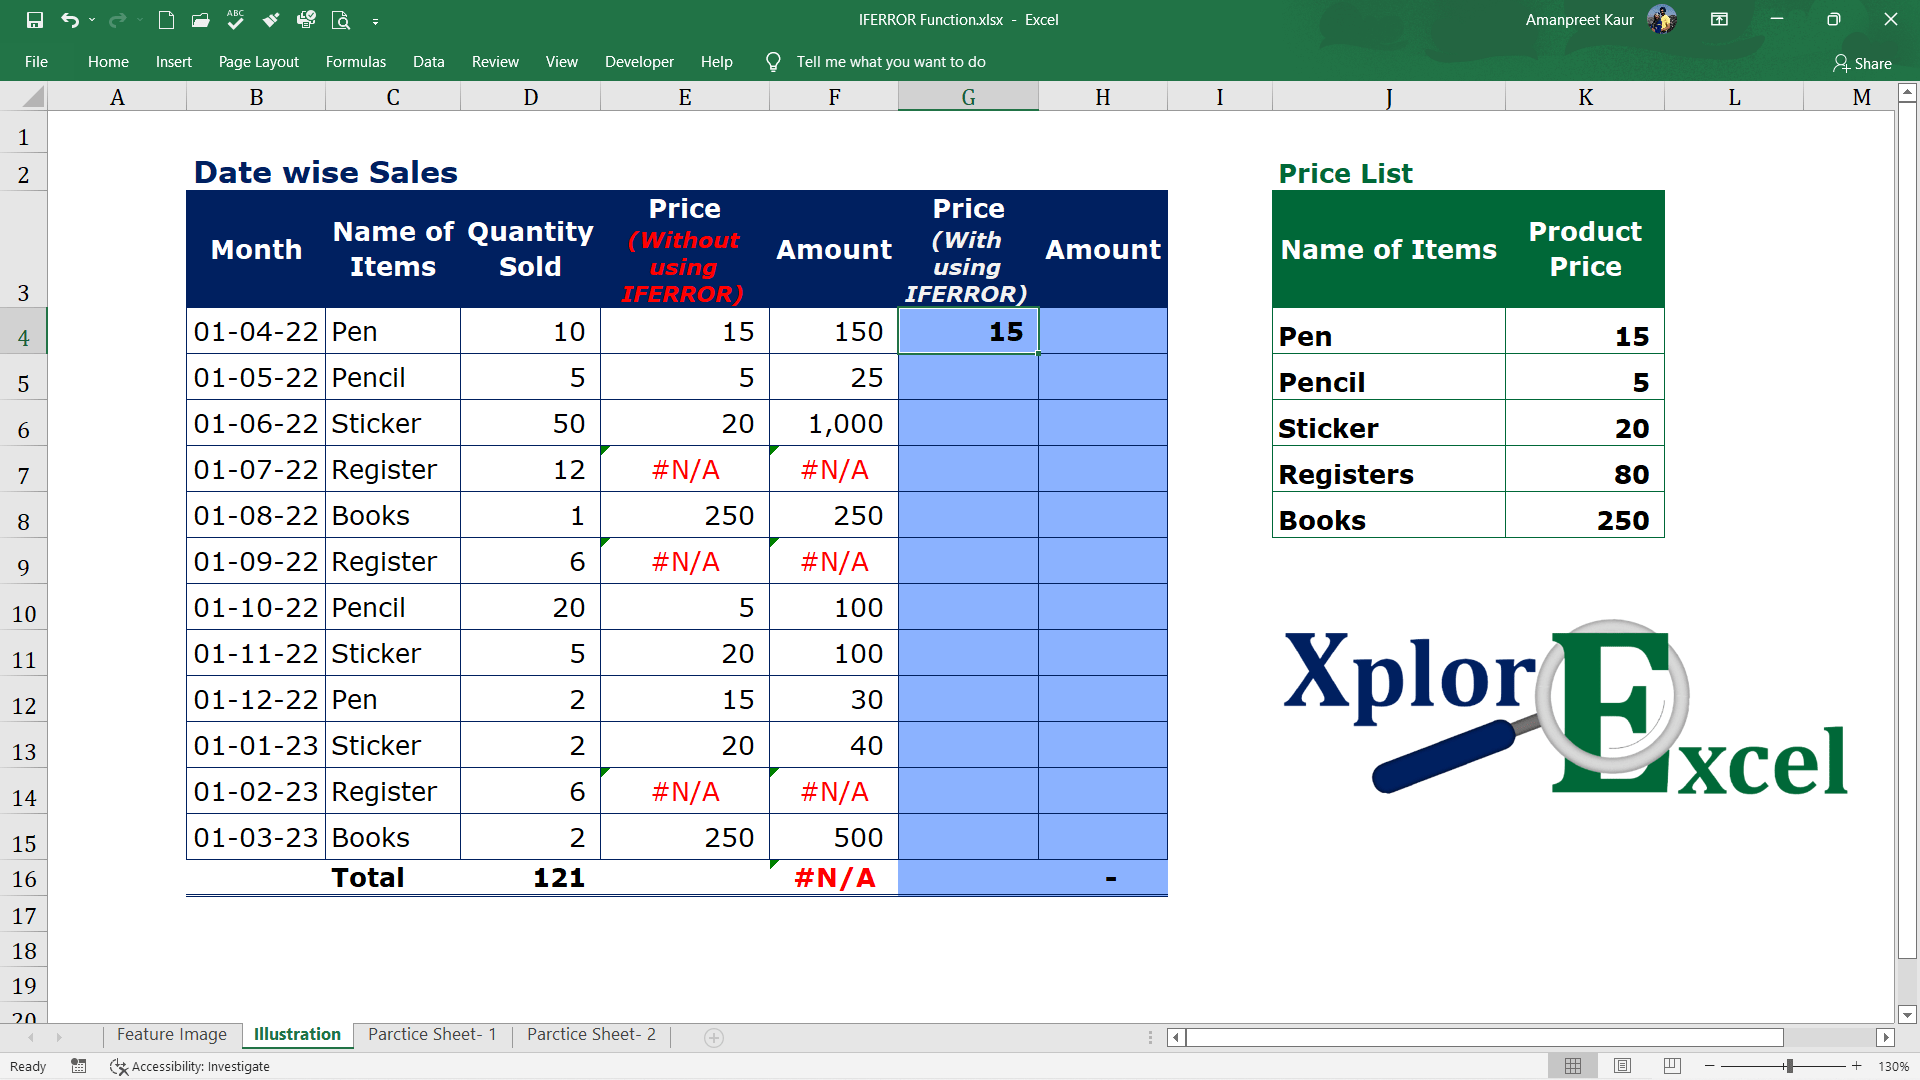Switch to Normal view mode
The width and height of the screenshot is (1920, 1080).
point(1573,1066)
